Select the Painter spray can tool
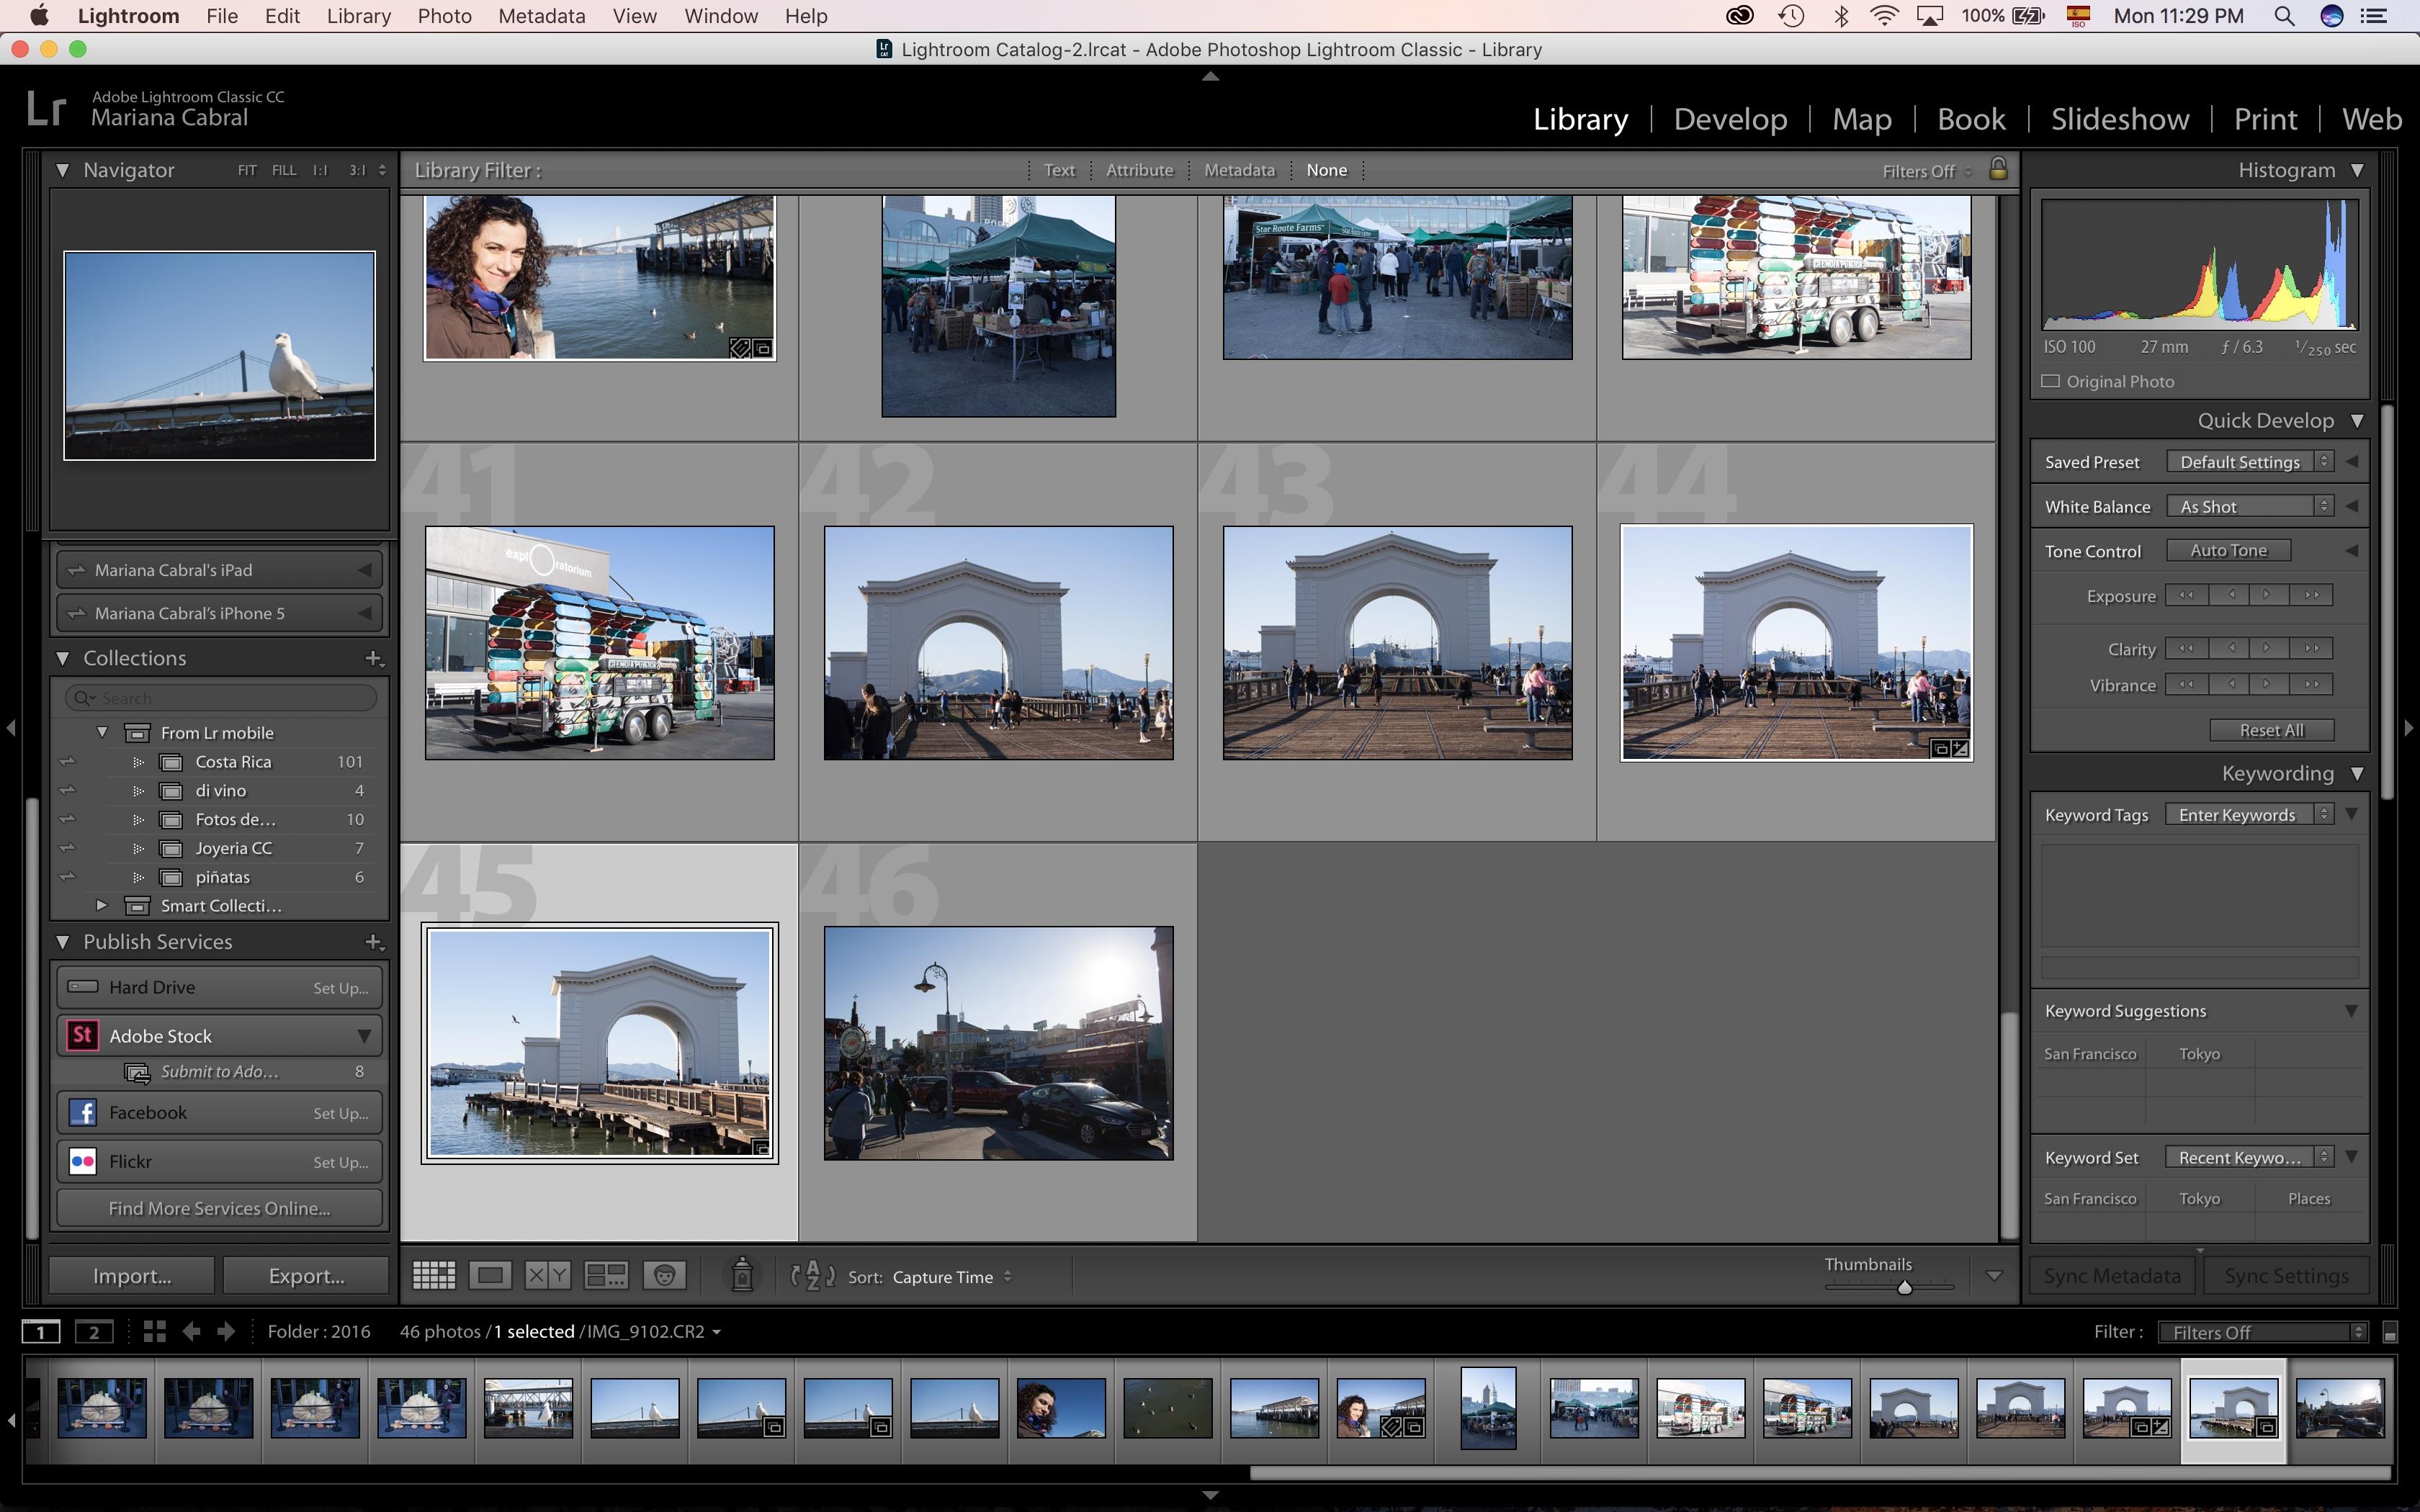2420x1512 pixels. [x=742, y=1275]
